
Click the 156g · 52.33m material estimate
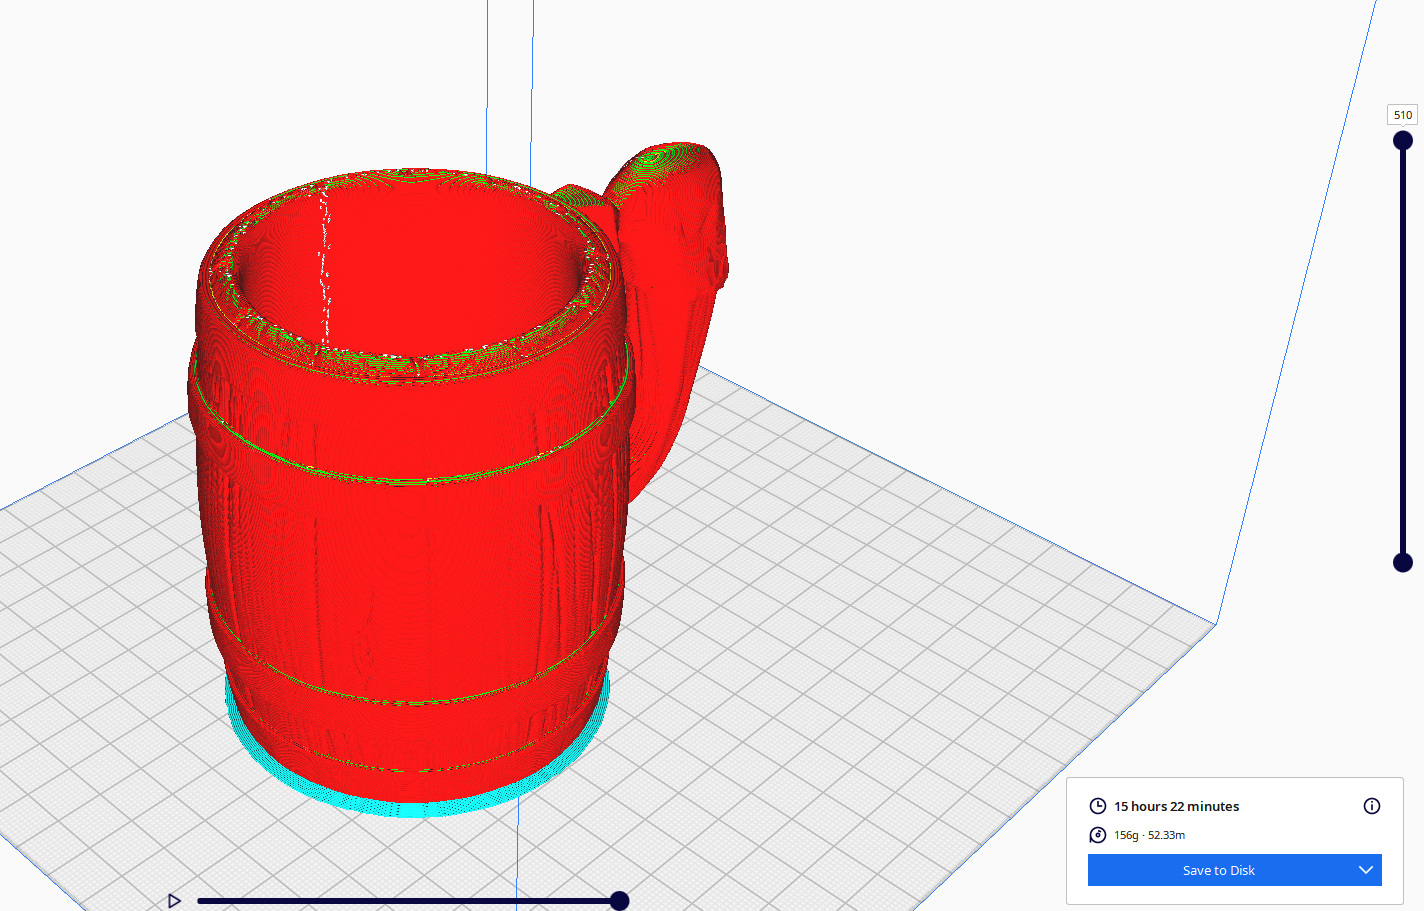(x=1150, y=835)
